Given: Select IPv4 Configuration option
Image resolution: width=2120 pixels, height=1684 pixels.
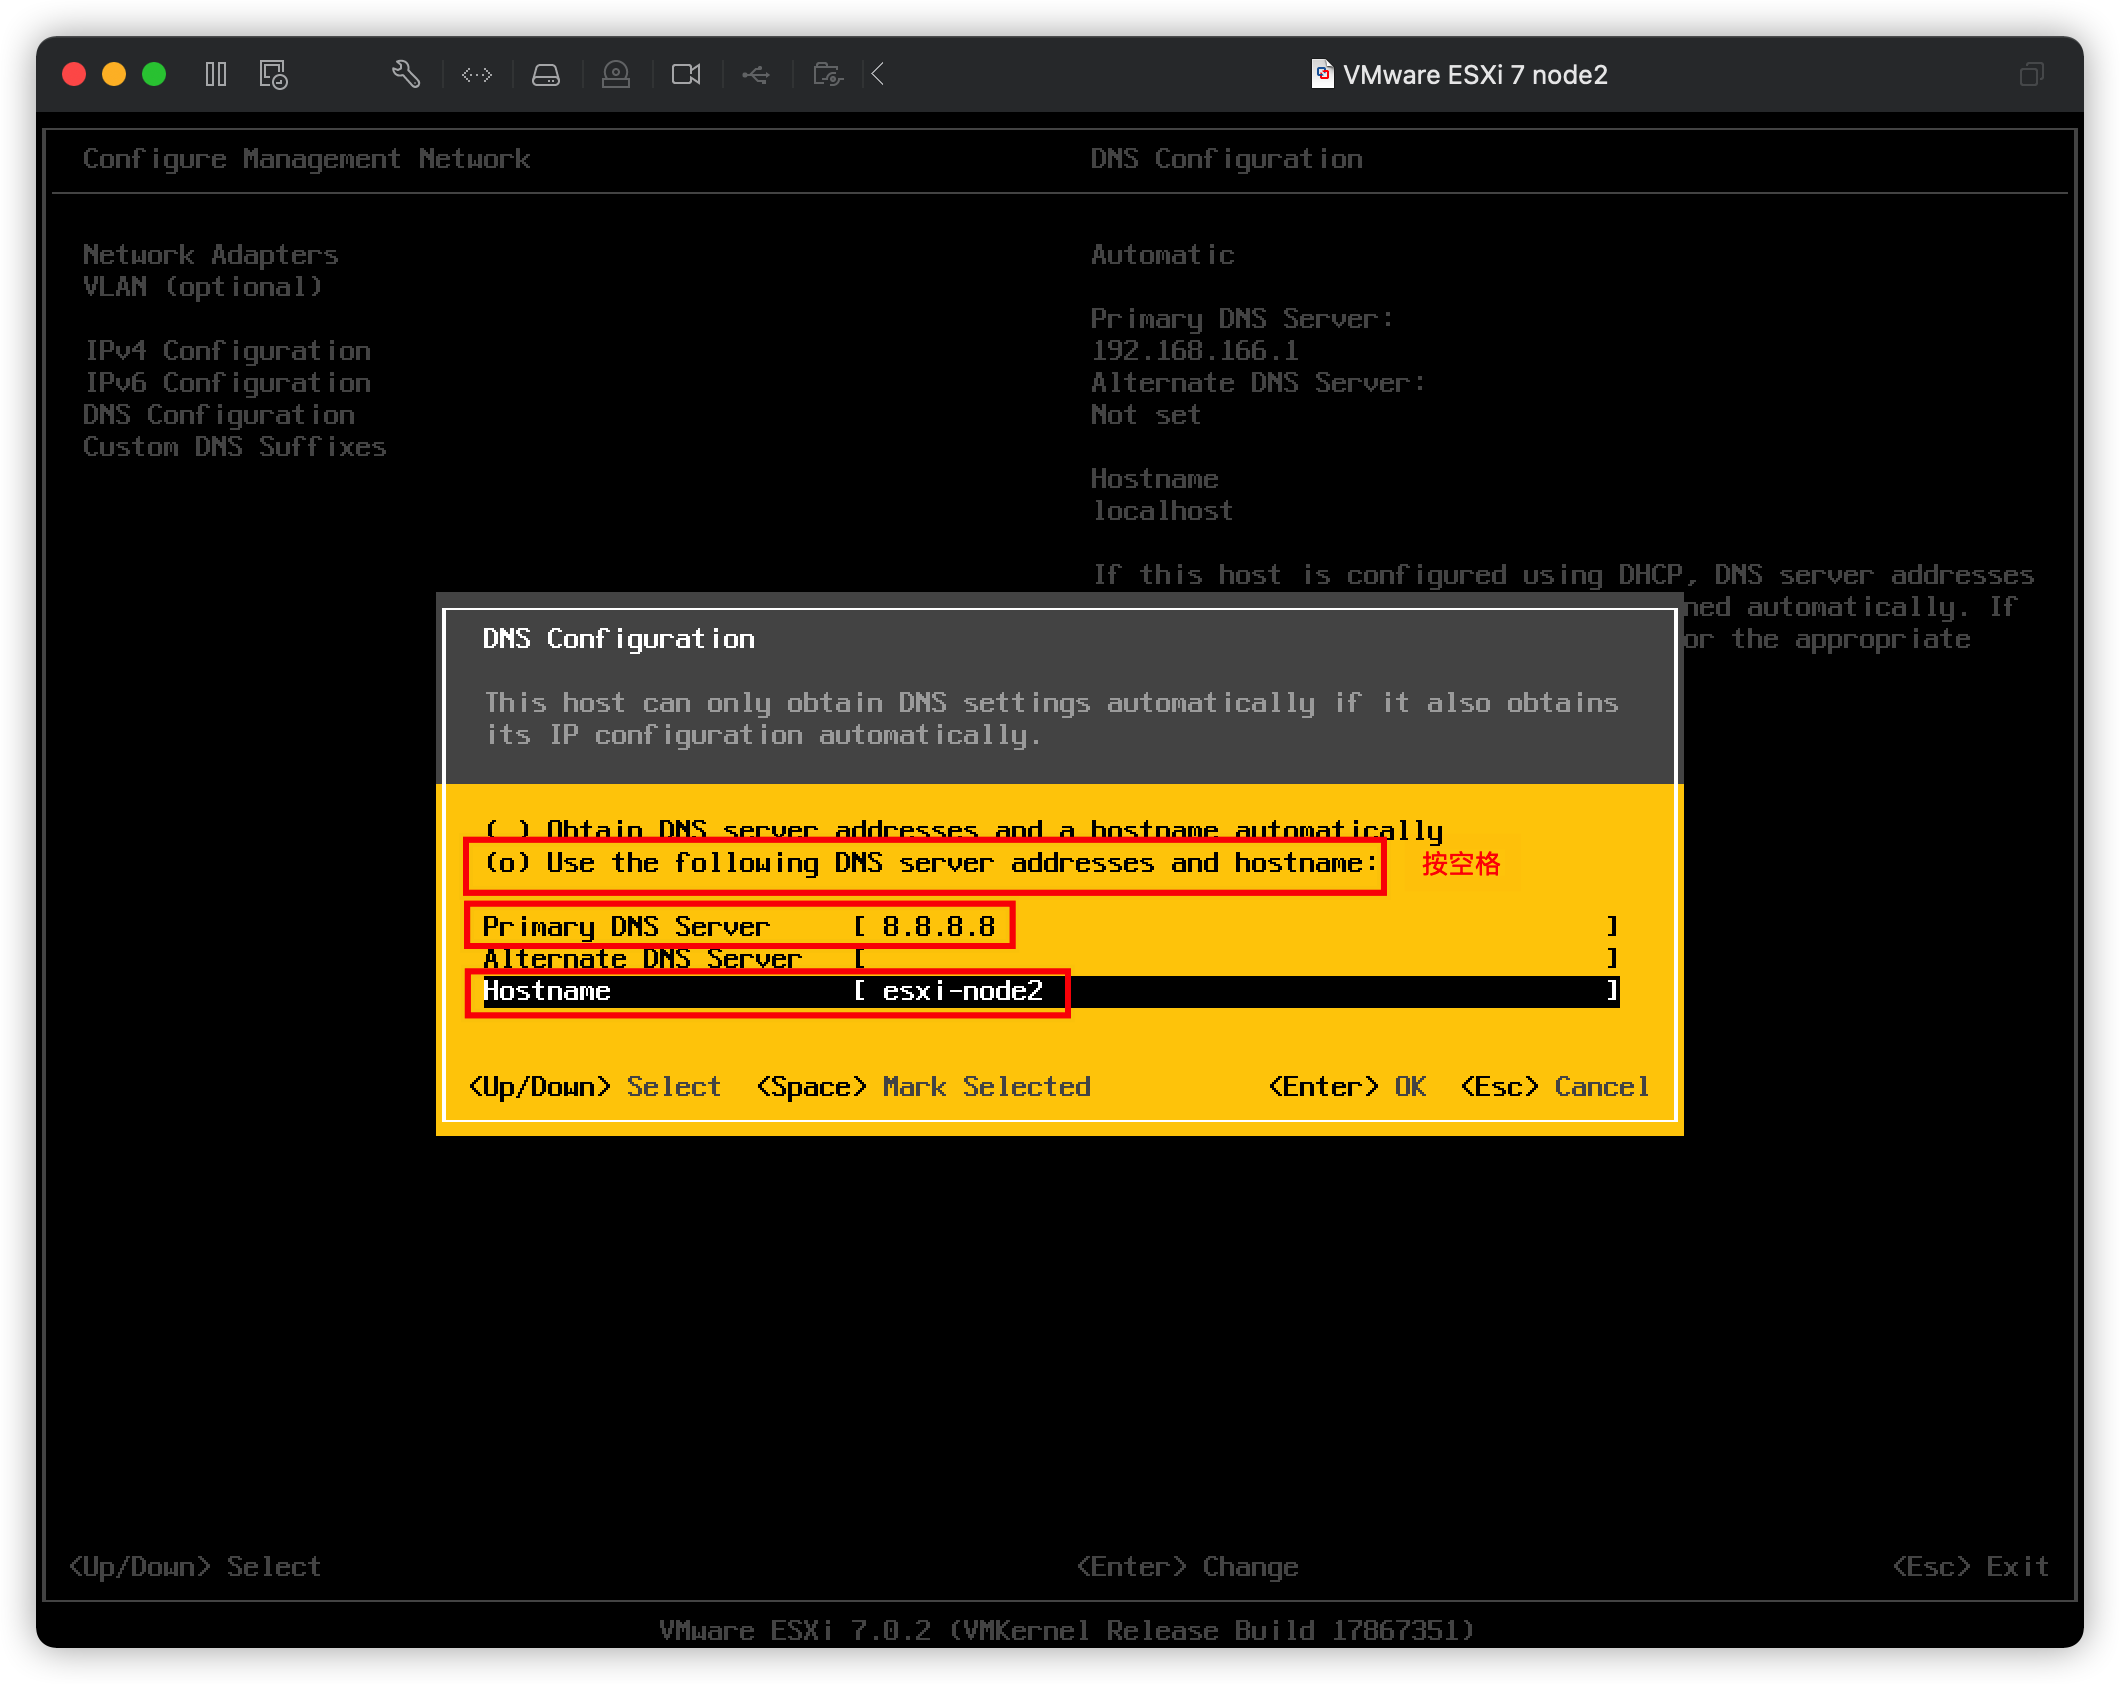Looking at the screenshot, I should click(x=227, y=350).
